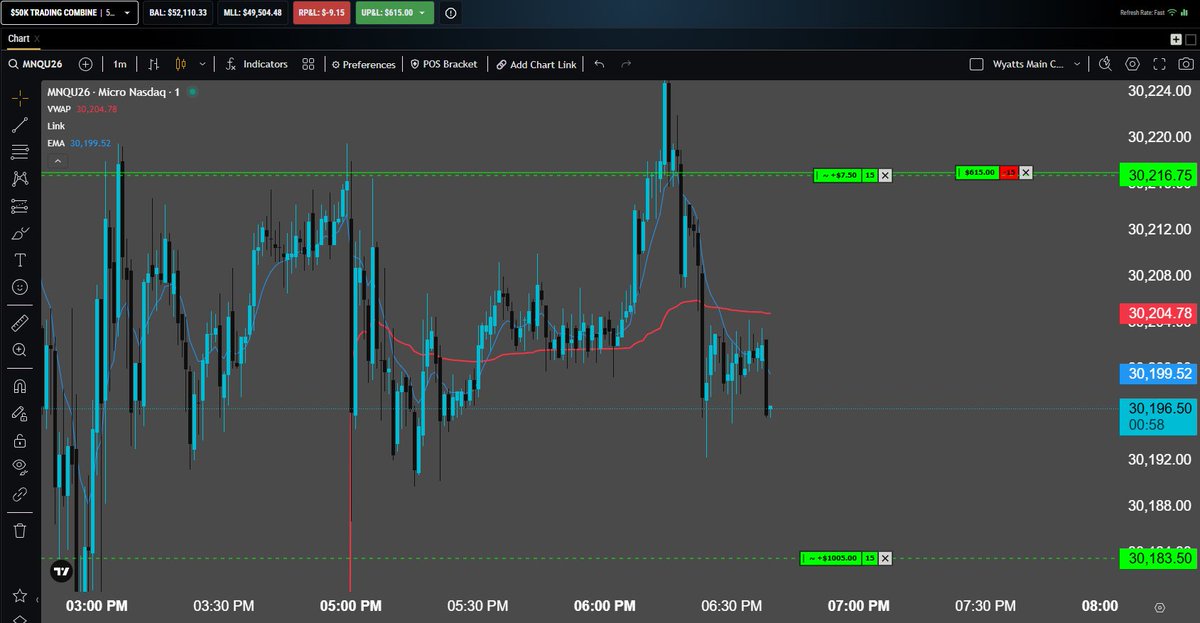The image size is (1200, 623).
Task: Switch to the Chart tab
Action: [x=18, y=38]
